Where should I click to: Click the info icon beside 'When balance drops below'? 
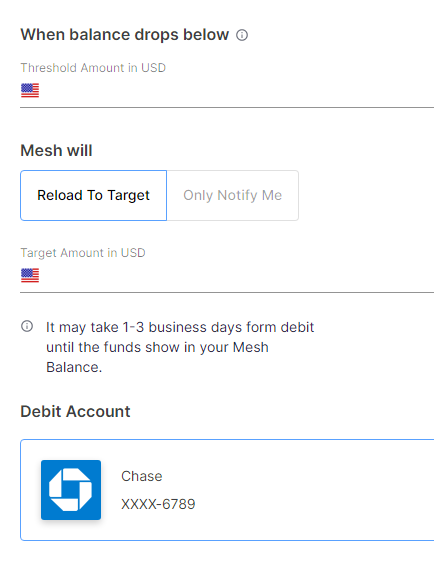click(x=242, y=35)
